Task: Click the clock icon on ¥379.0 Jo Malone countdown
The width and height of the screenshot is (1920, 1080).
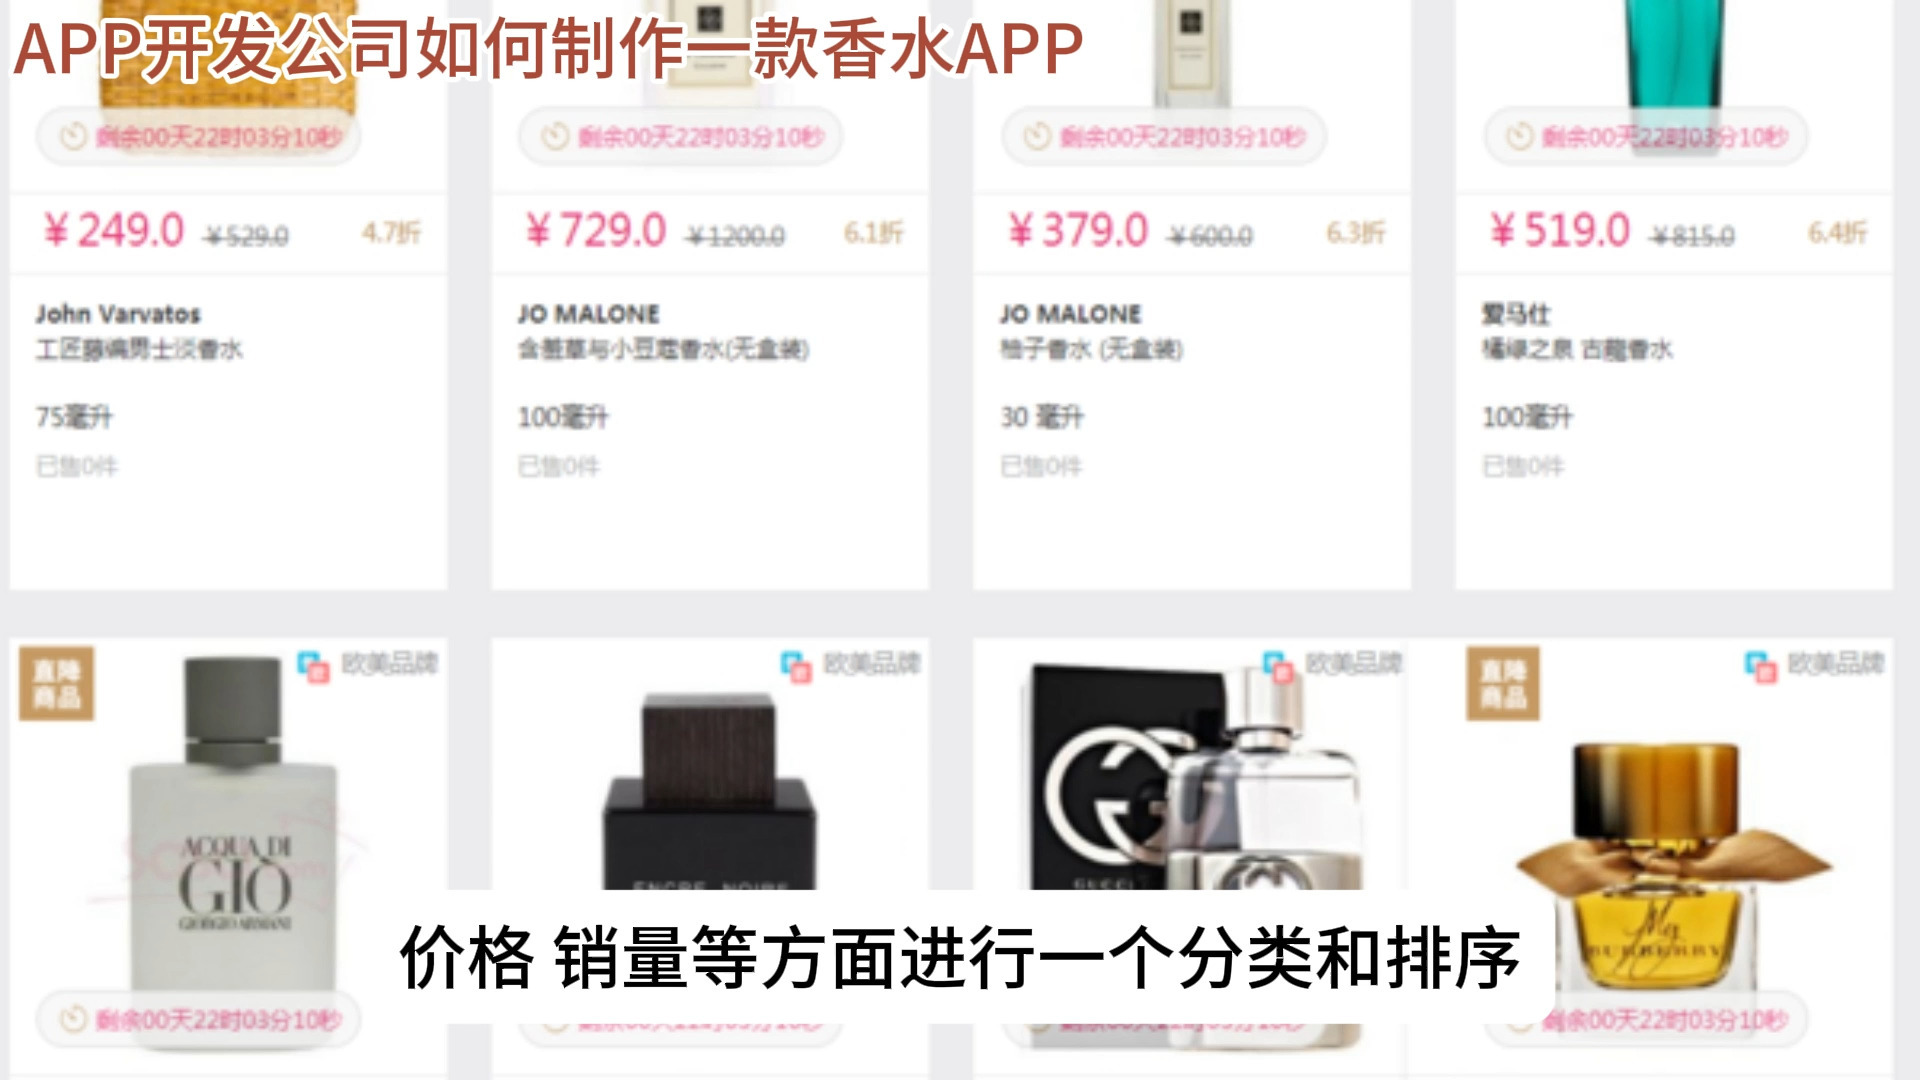Action: click(1038, 136)
